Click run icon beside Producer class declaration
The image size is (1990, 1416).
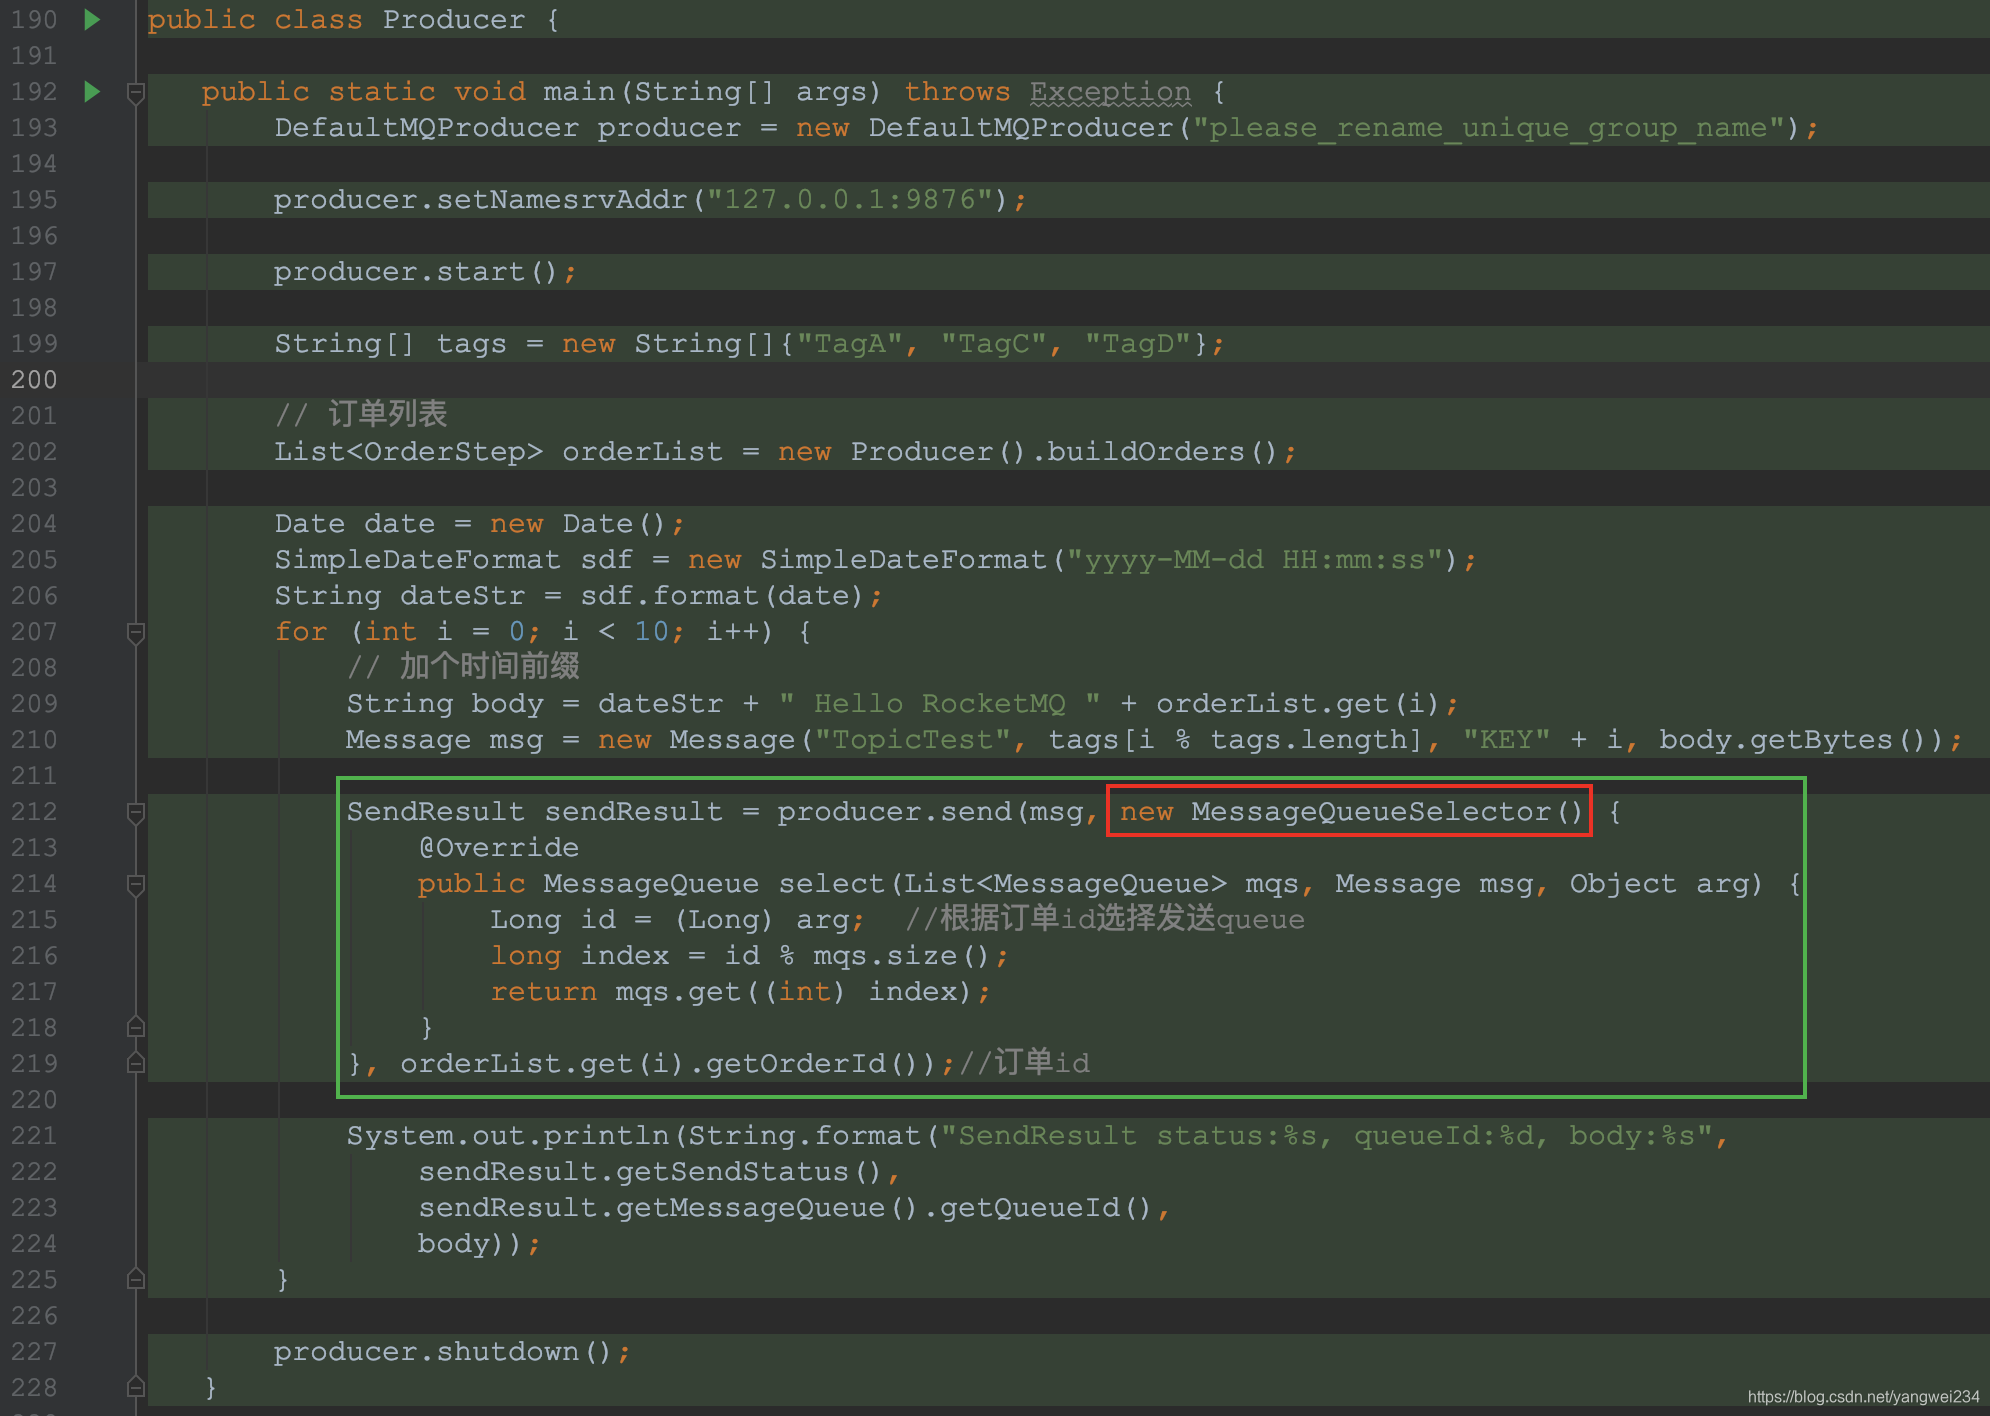92,20
